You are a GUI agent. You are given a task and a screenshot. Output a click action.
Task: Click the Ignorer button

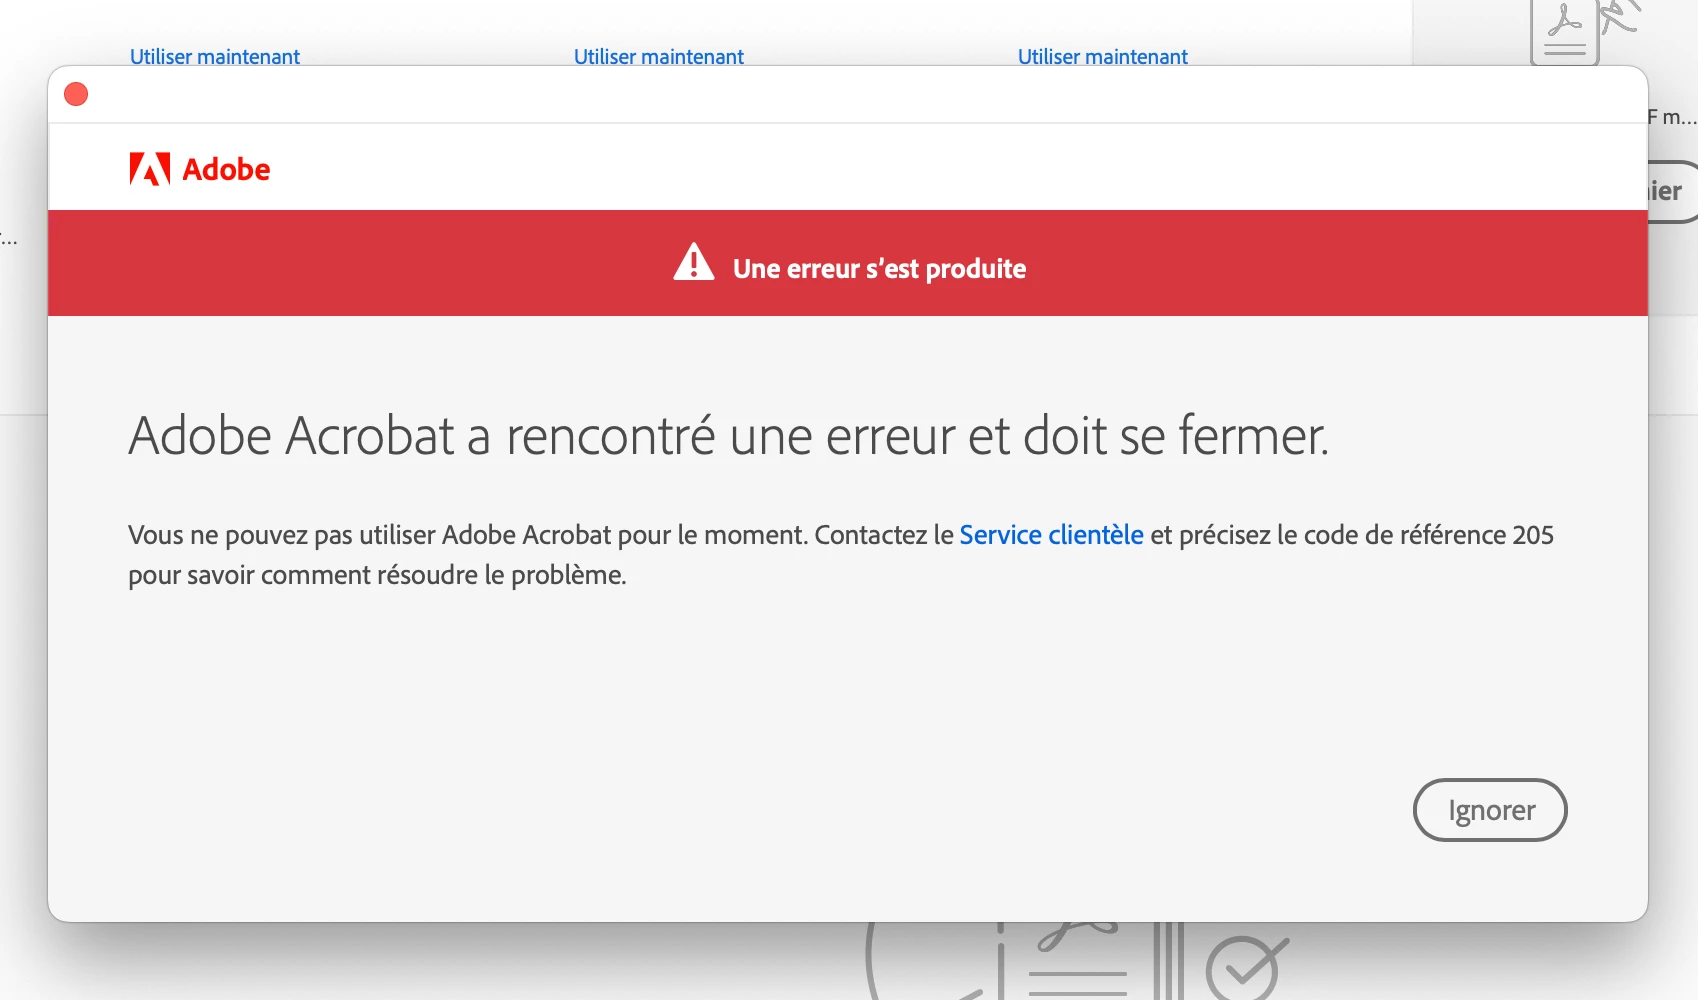pos(1489,810)
